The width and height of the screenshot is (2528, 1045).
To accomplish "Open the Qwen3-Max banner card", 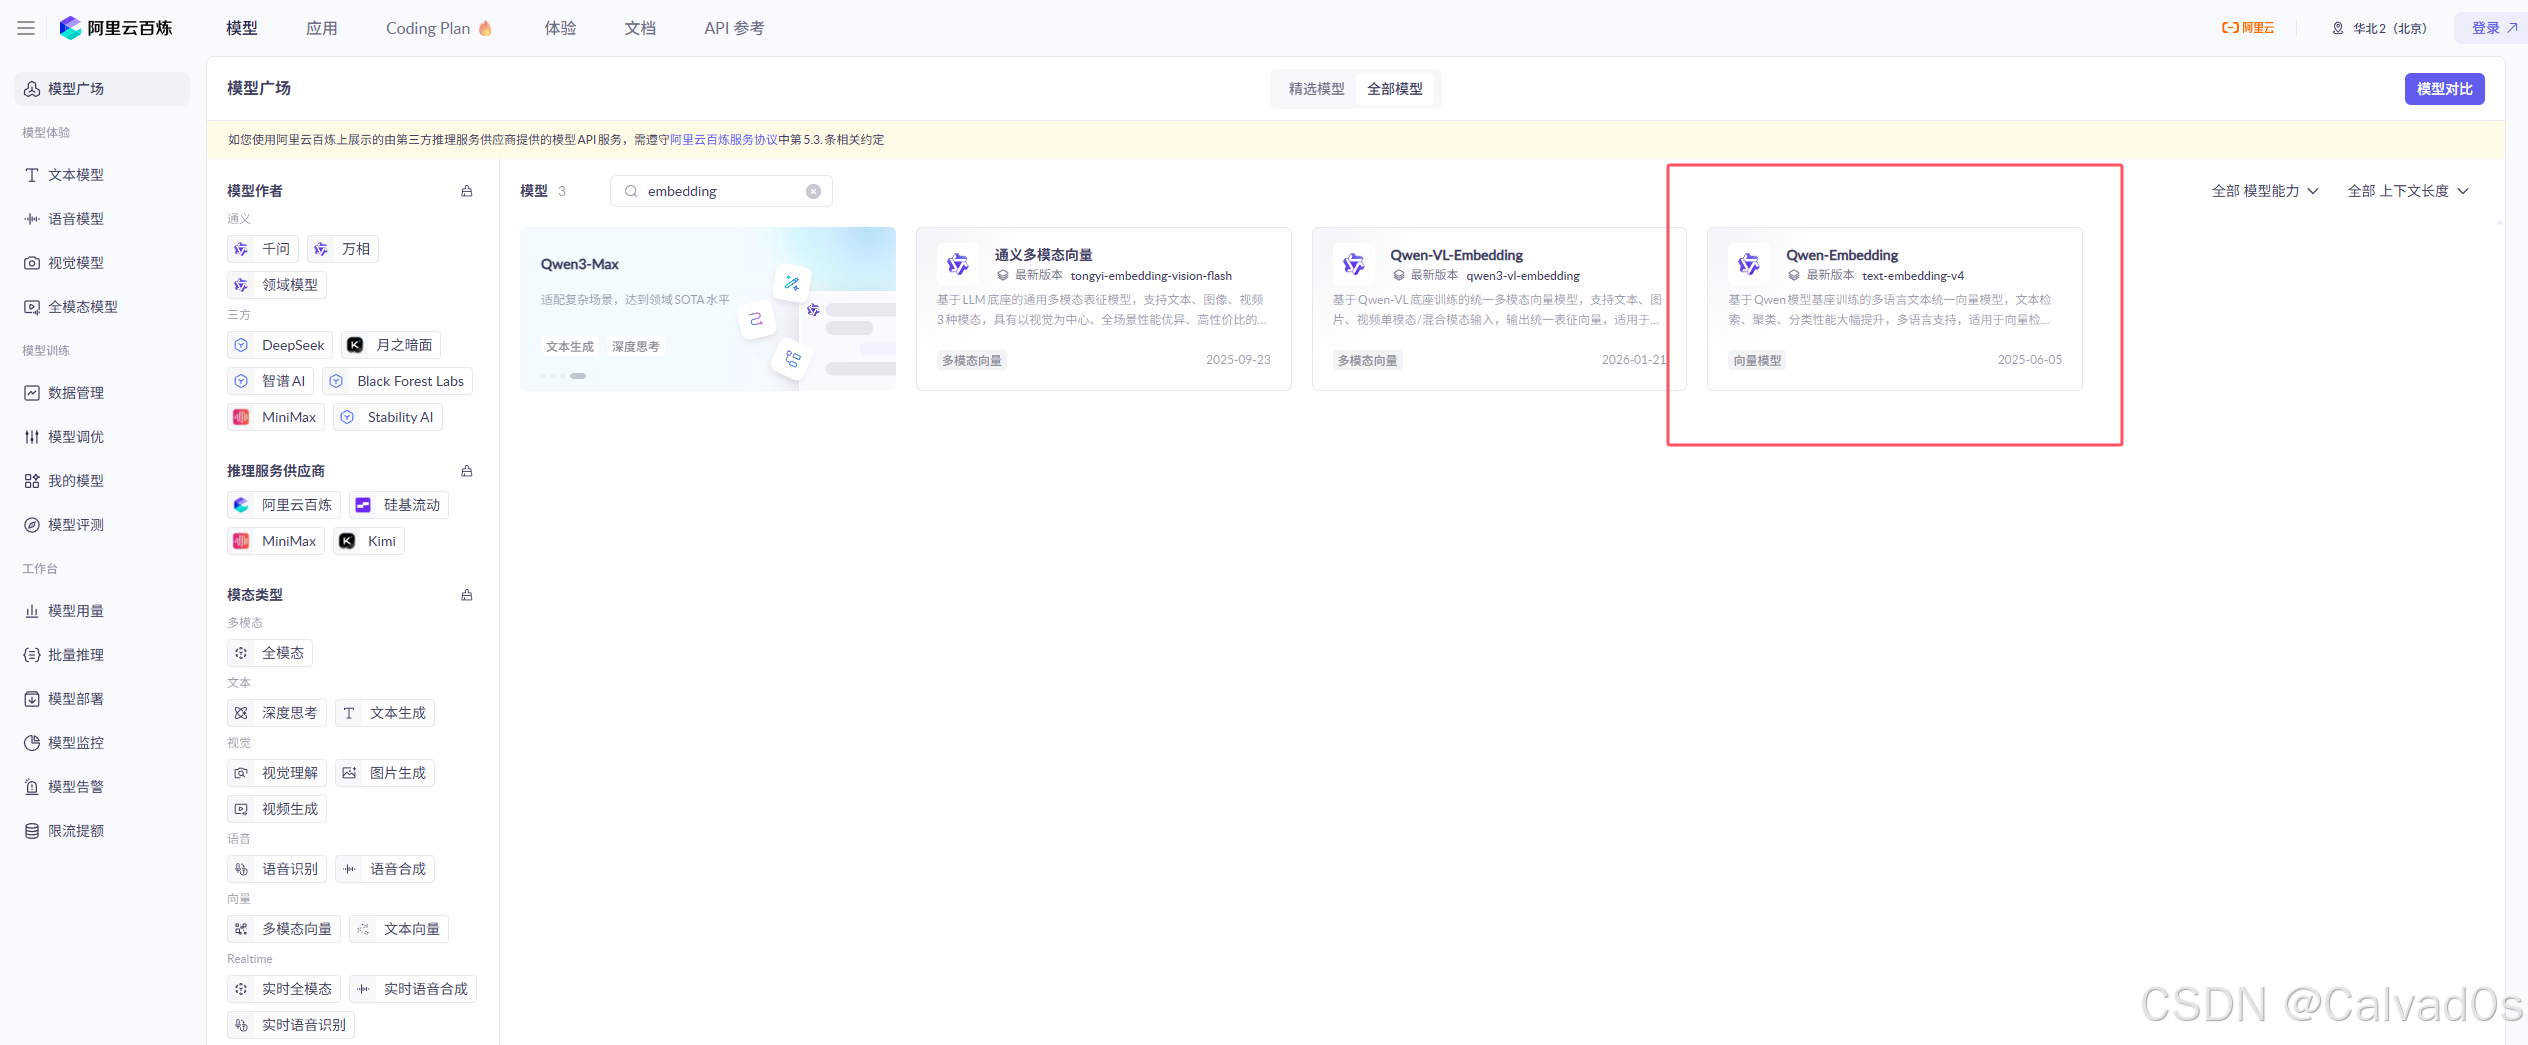I will pos(708,309).
